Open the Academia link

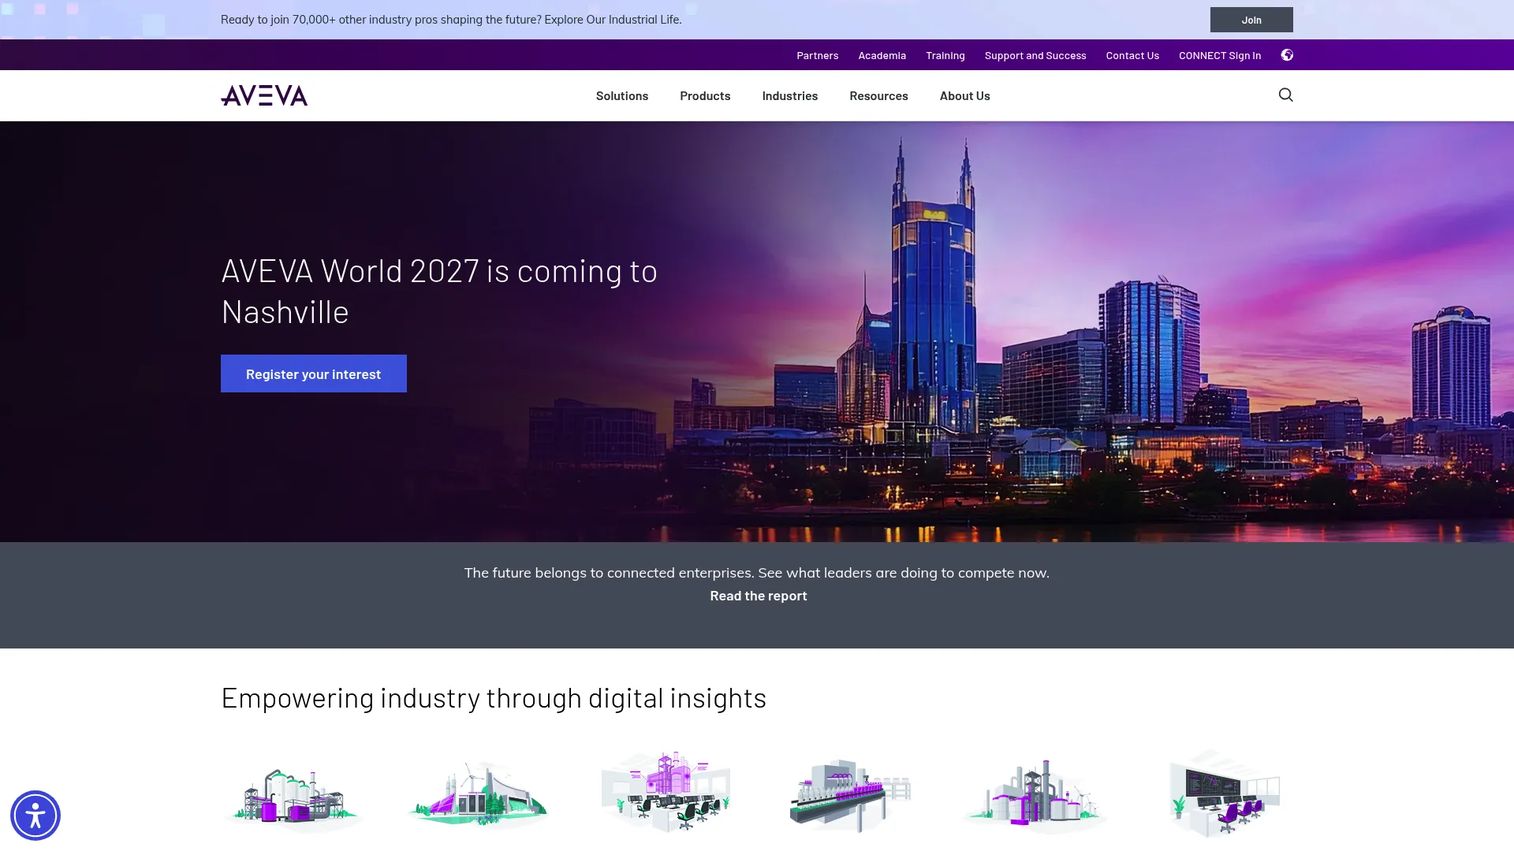[882, 56]
